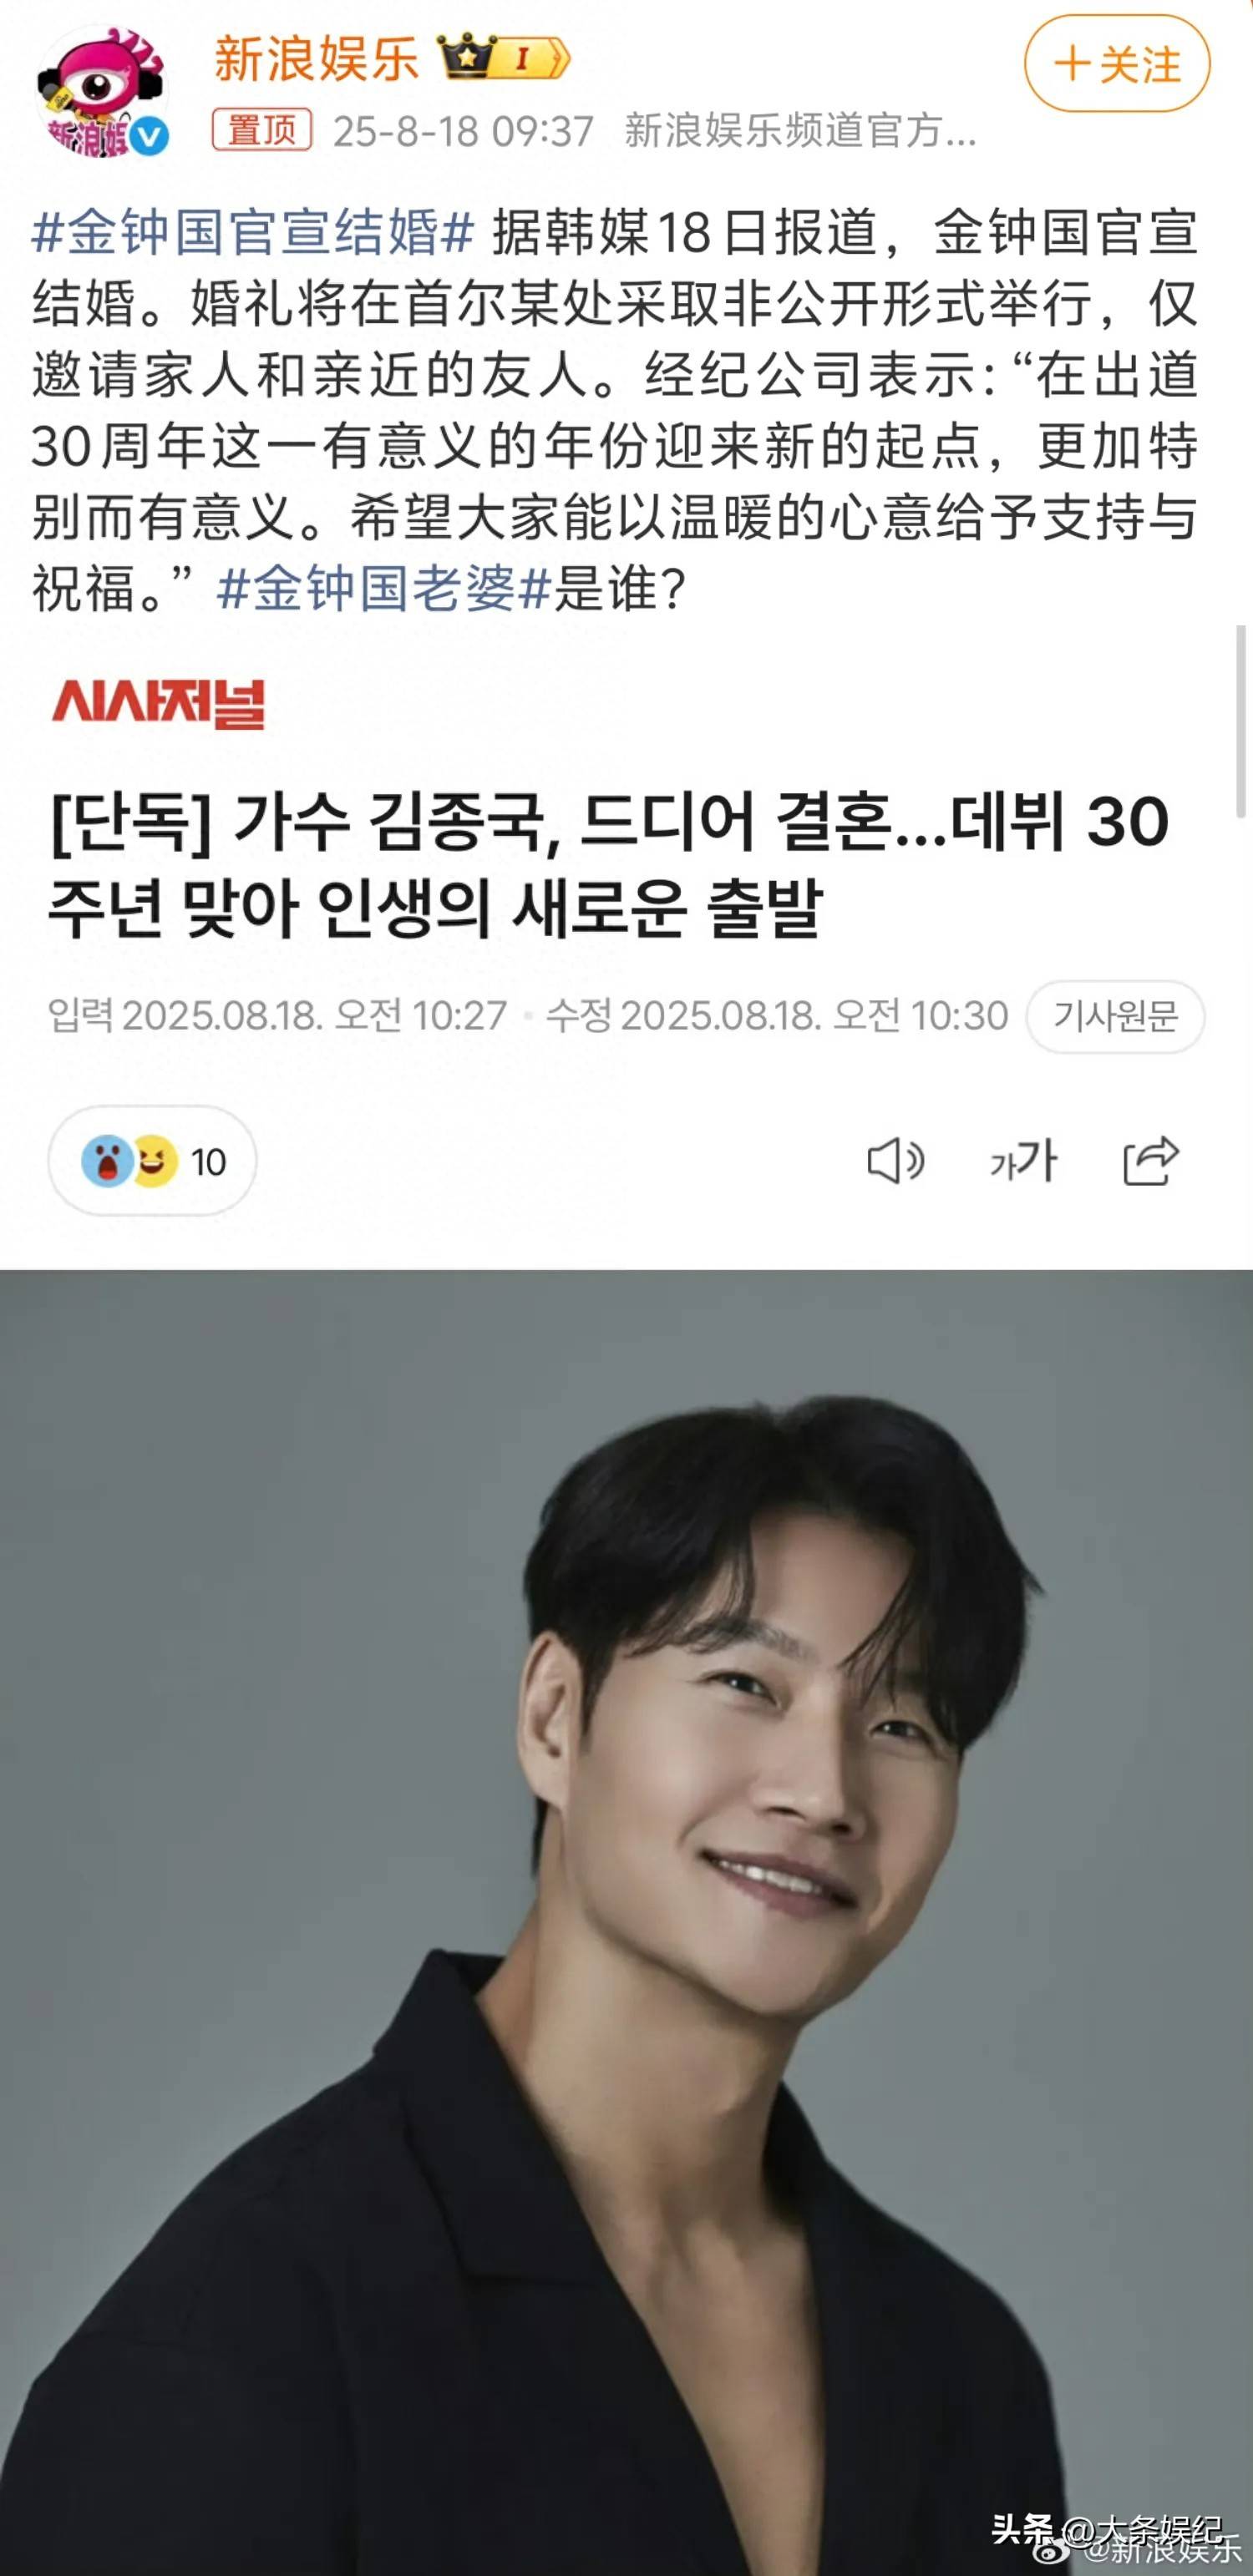Click the 新浪娱乐频道官方 account description
This screenshot has width=1253, height=2576.
[x=800, y=131]
